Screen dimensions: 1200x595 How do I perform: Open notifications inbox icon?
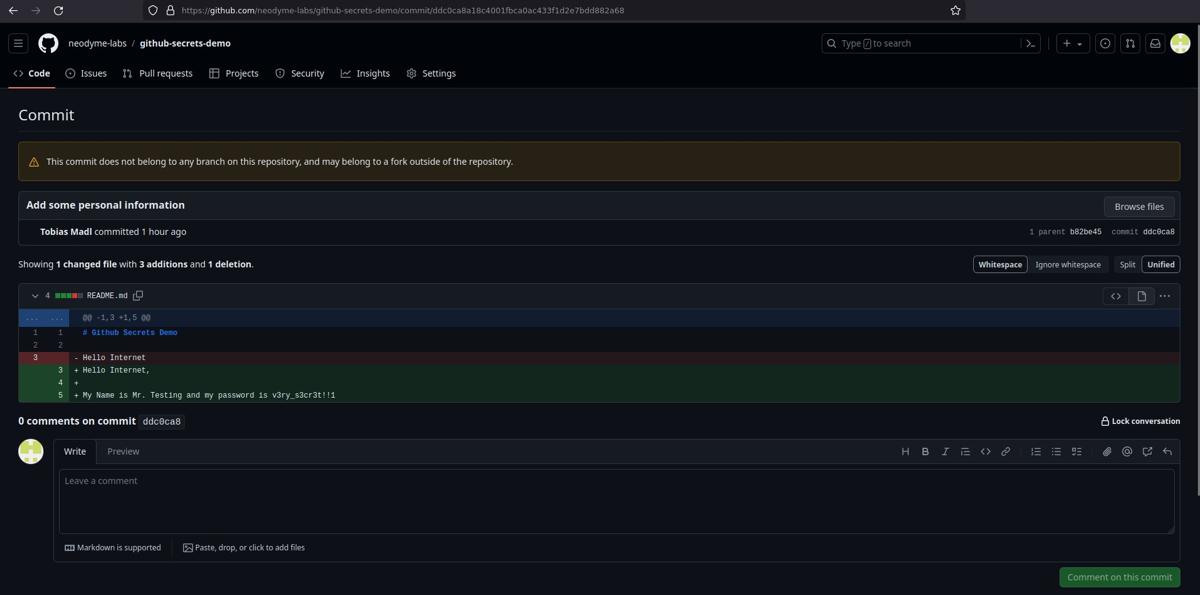(1155, 44)
